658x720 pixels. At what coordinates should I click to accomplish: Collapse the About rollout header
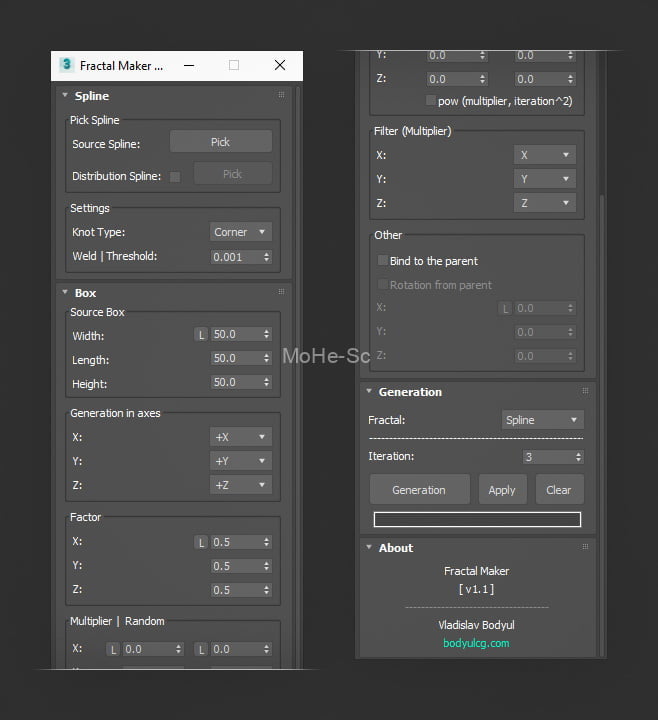[395, 548]
